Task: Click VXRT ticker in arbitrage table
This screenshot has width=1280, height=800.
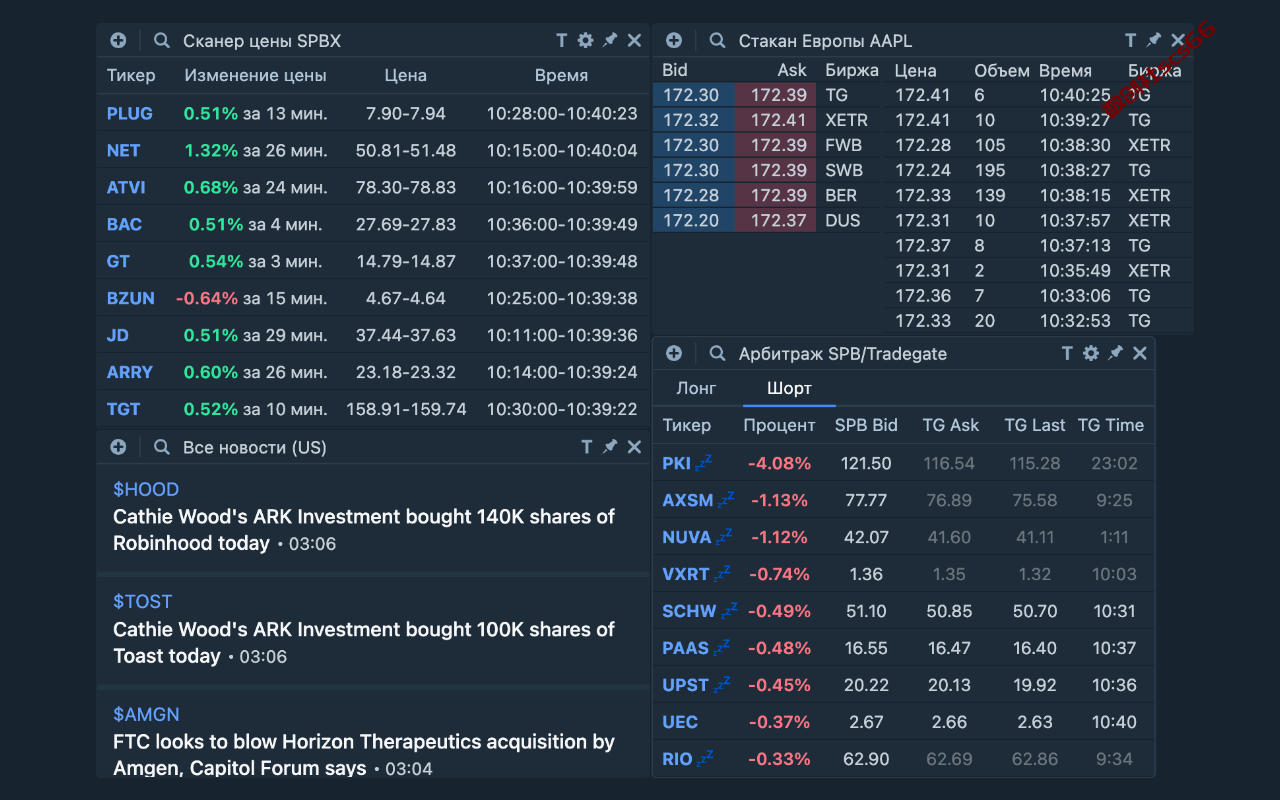Action: tap(686, 573)
